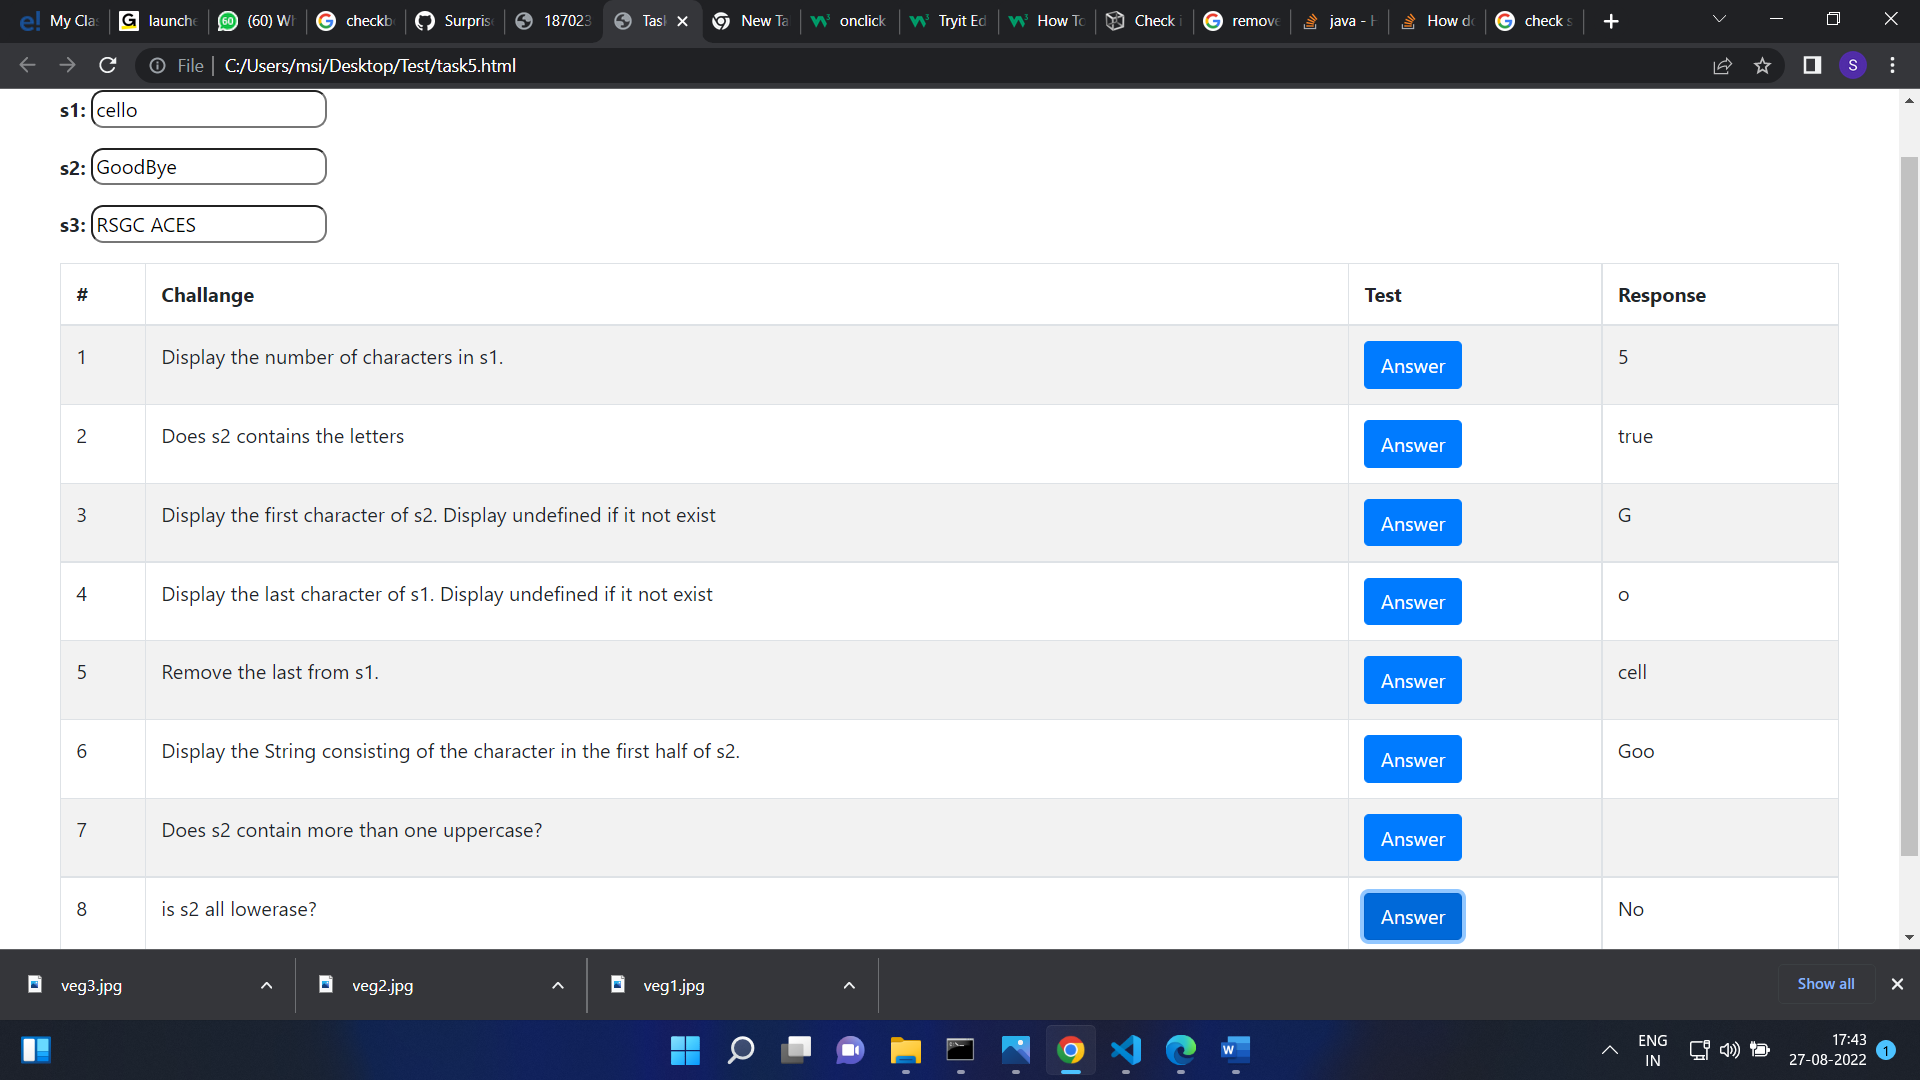
Task: Expand options for veg3.jpg download
Action: coord(266,986)
